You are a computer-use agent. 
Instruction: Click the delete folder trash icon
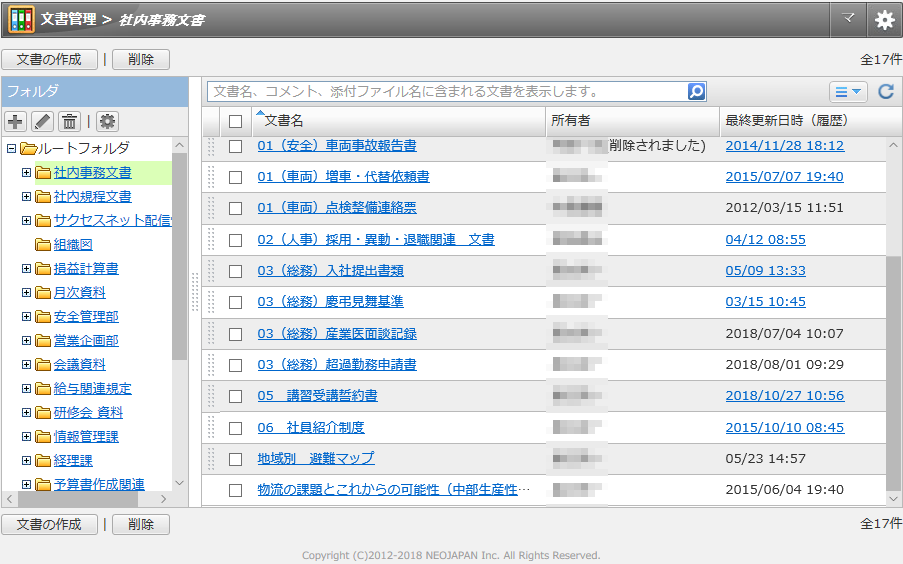tap(69, 121)
